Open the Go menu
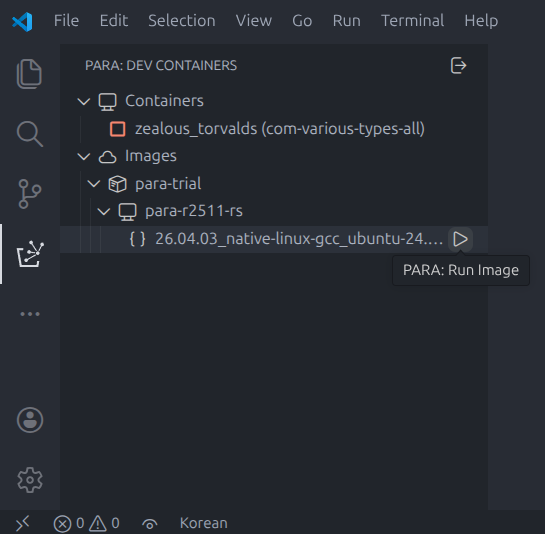545x534 pixels. (x=302, y=21)
